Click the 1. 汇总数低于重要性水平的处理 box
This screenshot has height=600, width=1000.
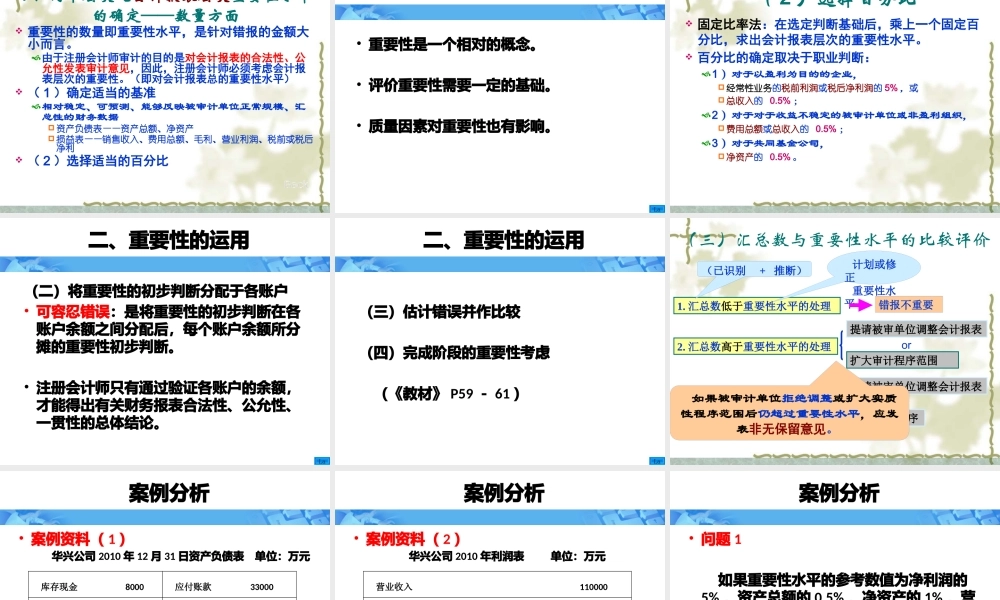[x=756, y=306]
